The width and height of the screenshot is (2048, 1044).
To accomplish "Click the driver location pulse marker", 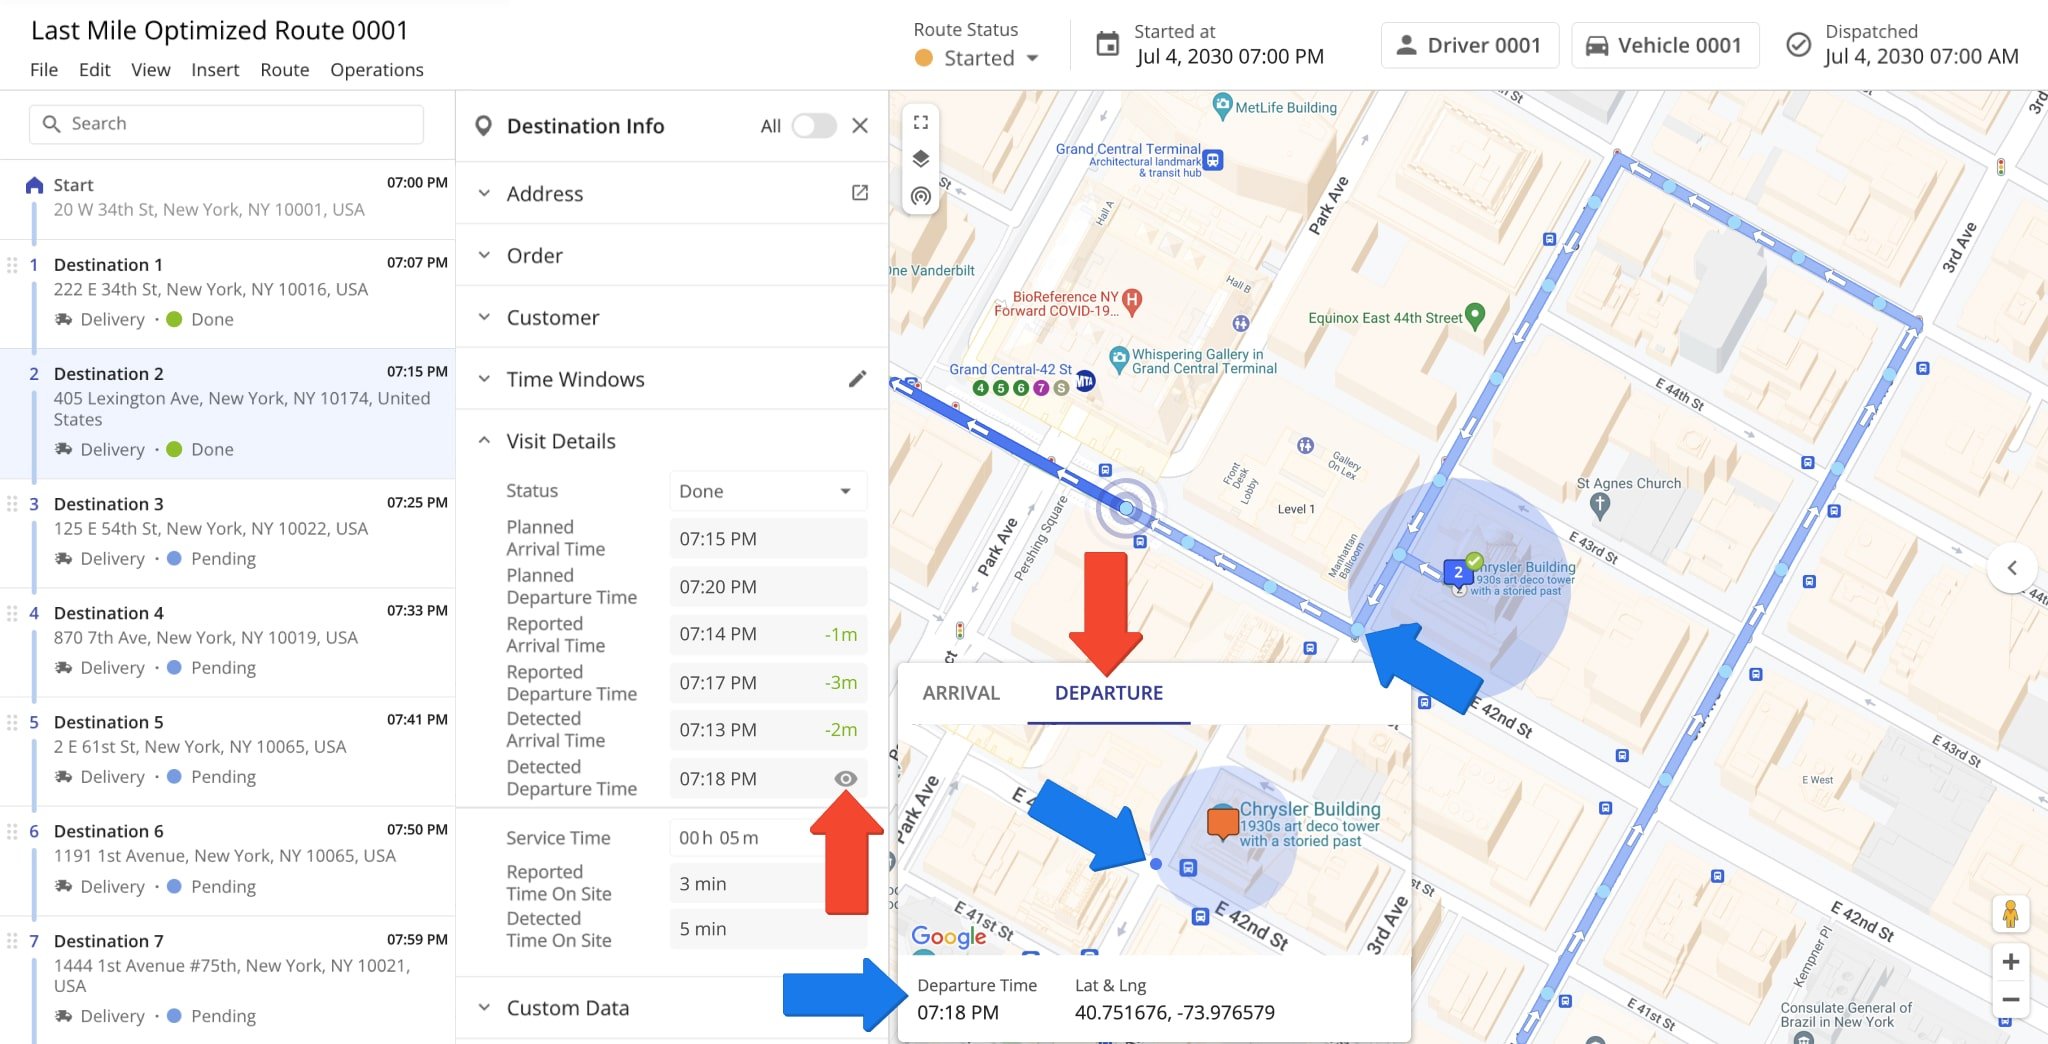I will [x=1126, y=509].
